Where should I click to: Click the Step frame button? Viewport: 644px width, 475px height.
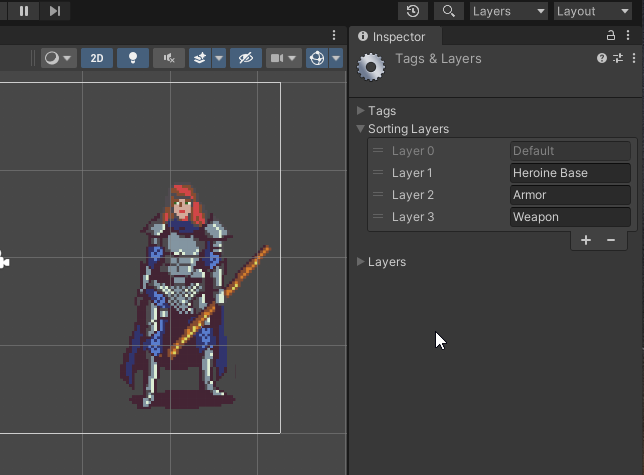coord(55,11)
